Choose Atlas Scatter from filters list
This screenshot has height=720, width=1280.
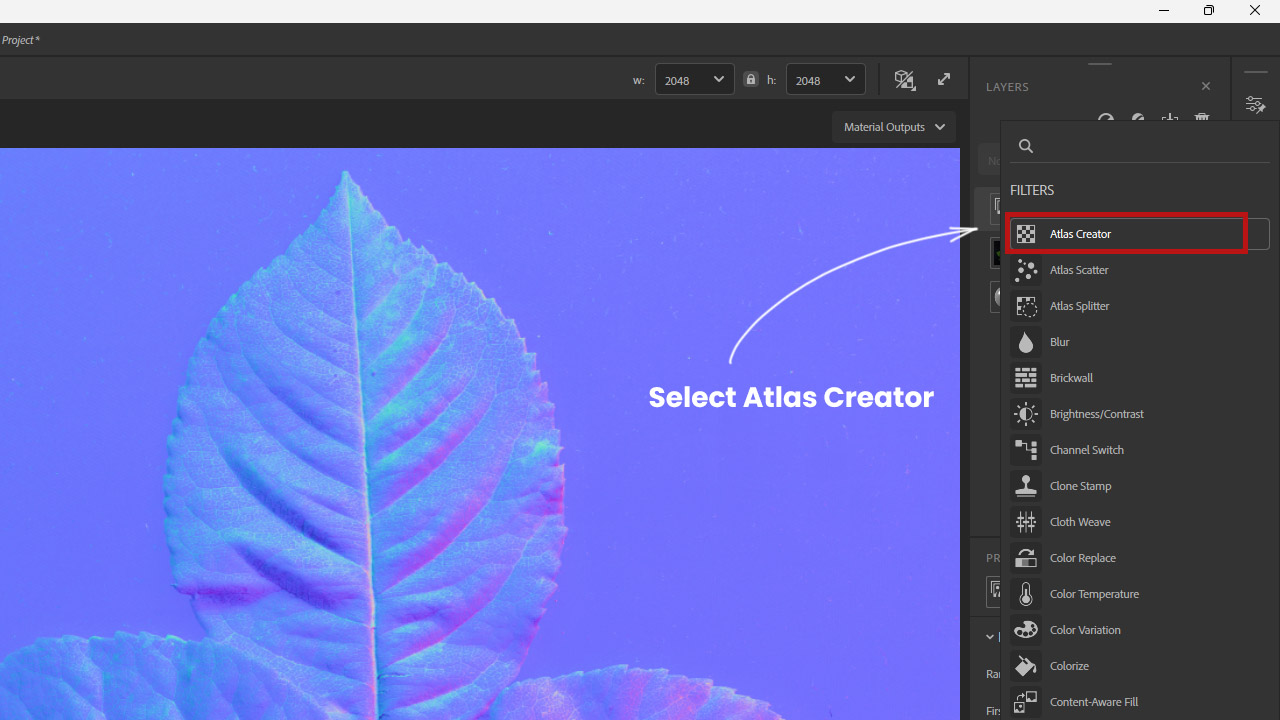pyautogui.click(x=1079, y=270)
